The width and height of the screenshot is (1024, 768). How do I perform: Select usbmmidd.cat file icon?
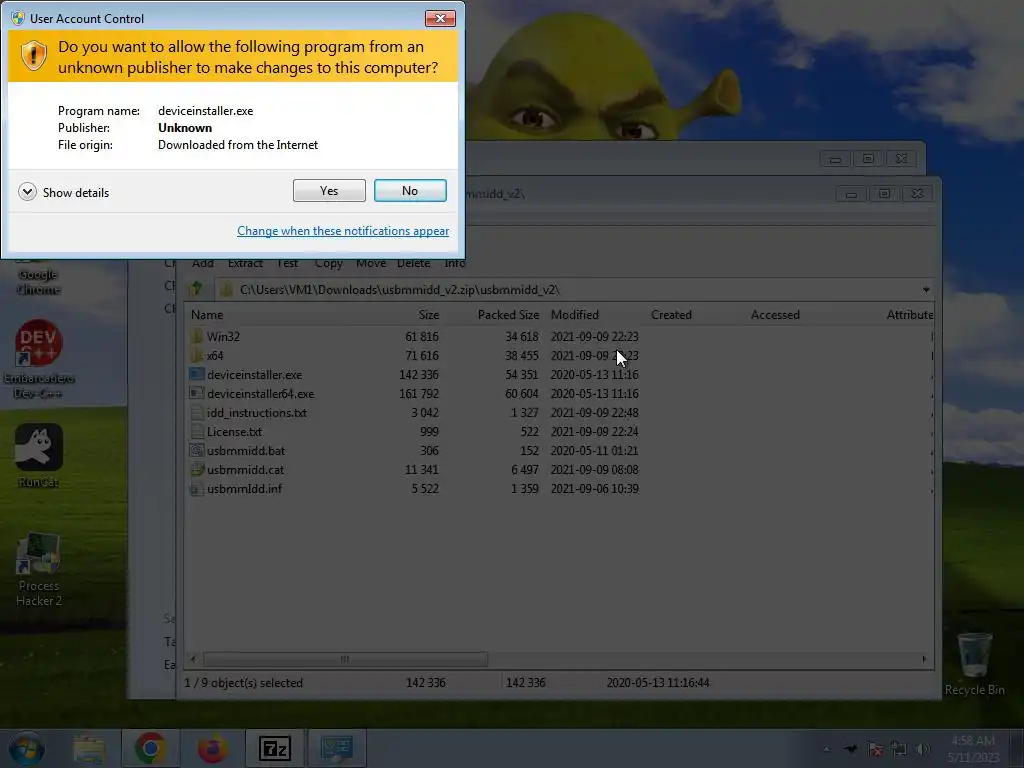(197, 469)
